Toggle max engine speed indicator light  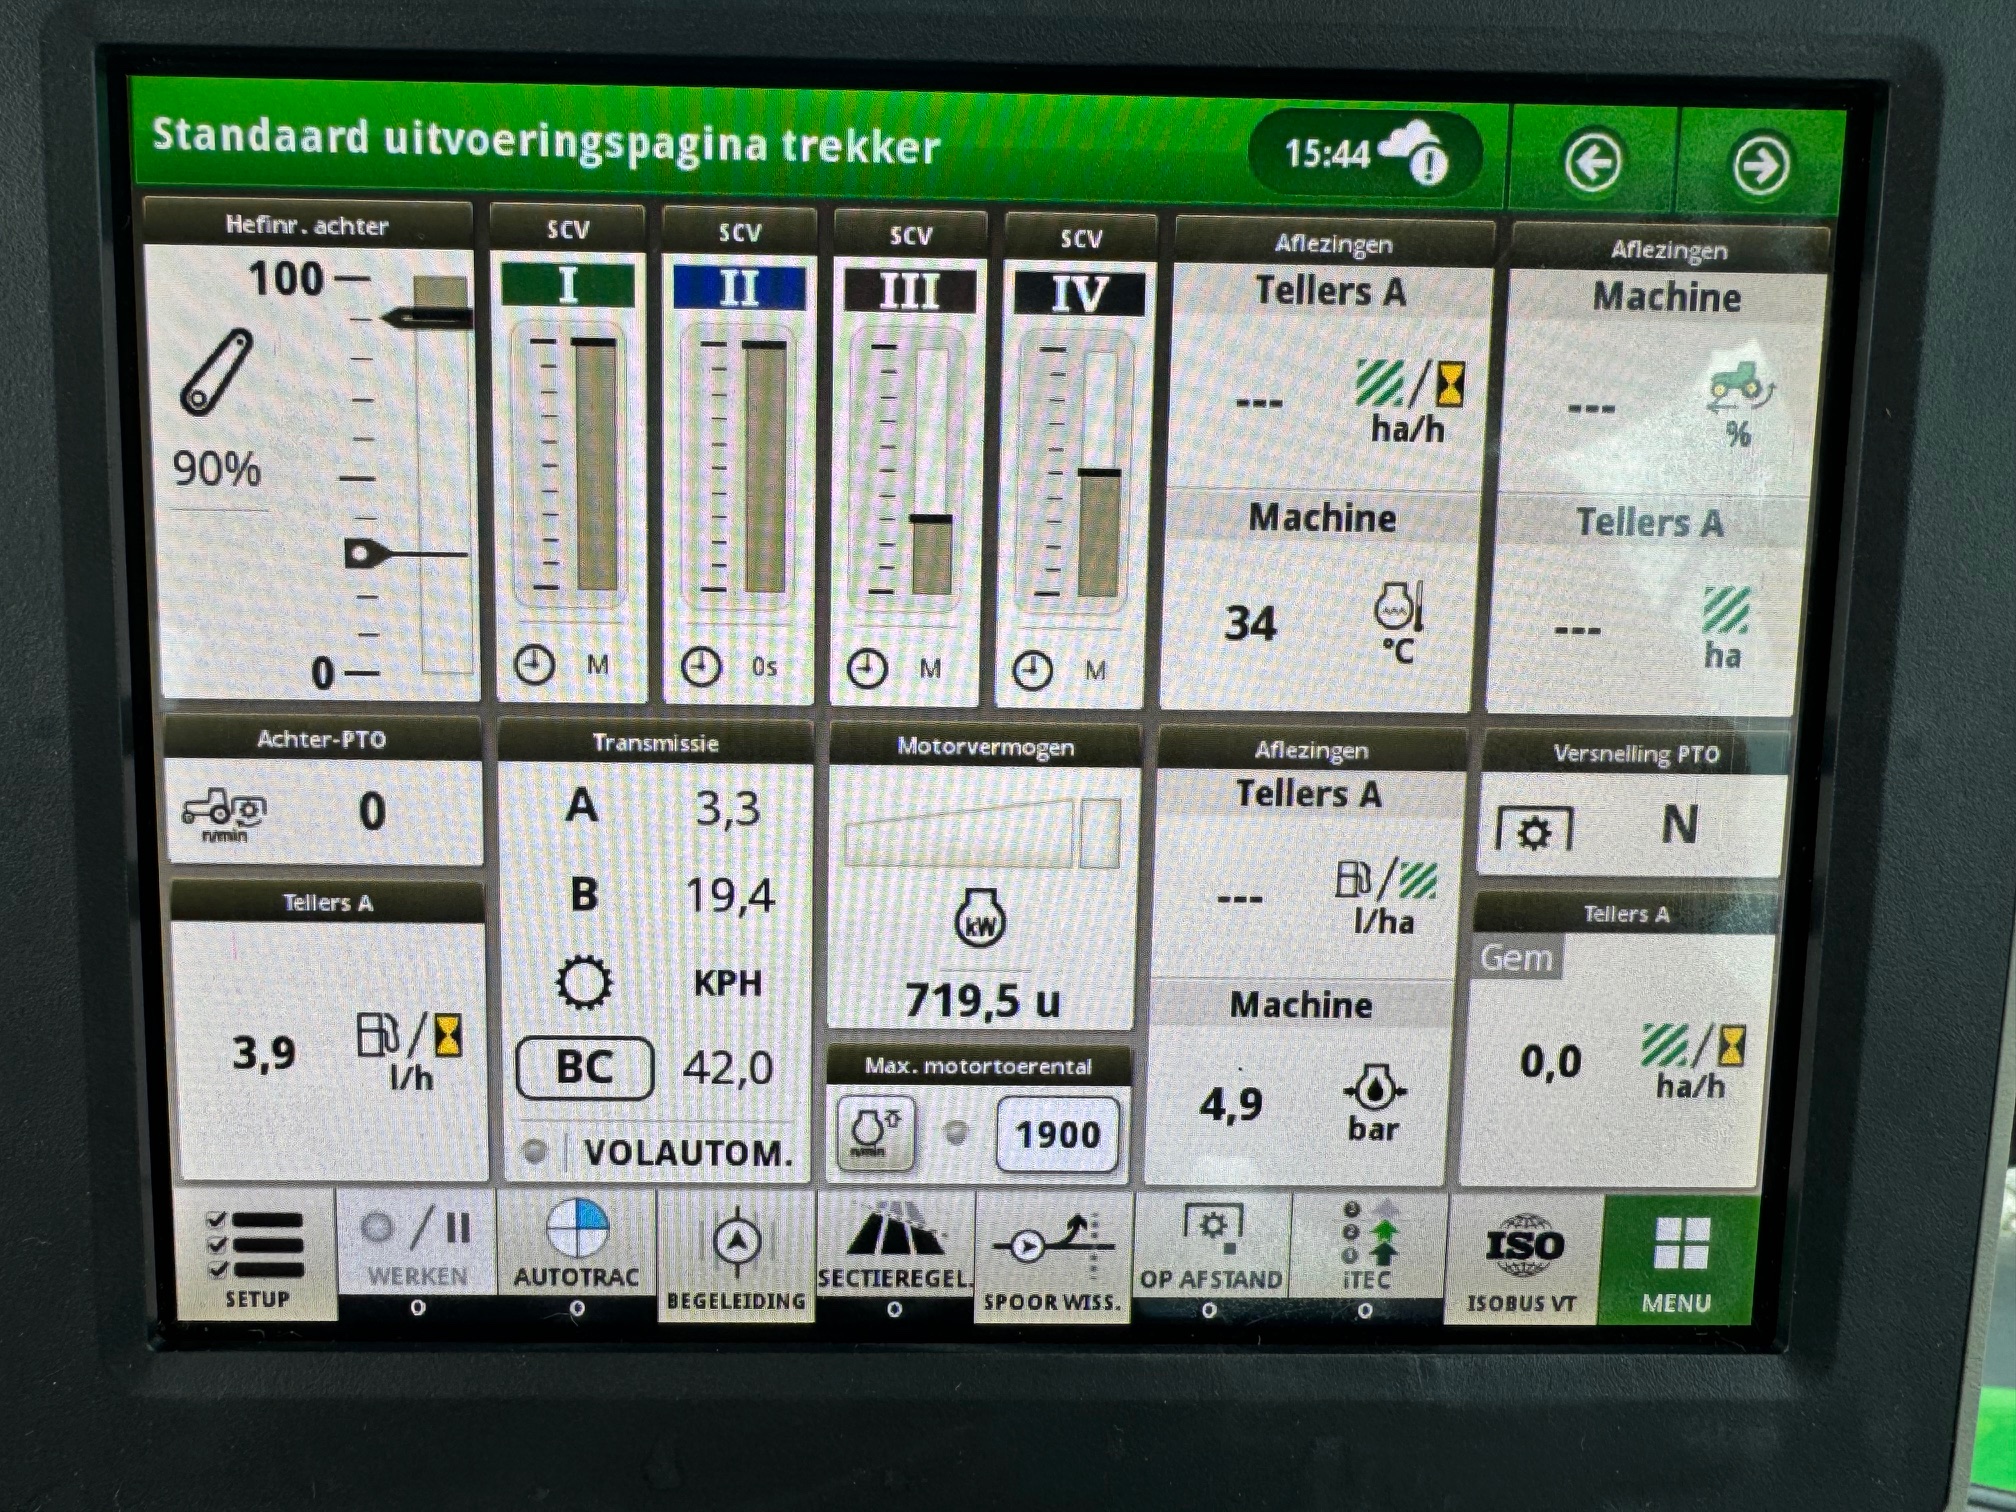[956, 1132]
